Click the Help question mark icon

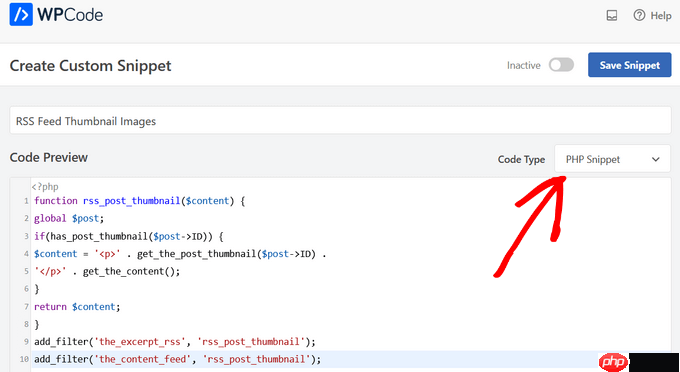639,16
